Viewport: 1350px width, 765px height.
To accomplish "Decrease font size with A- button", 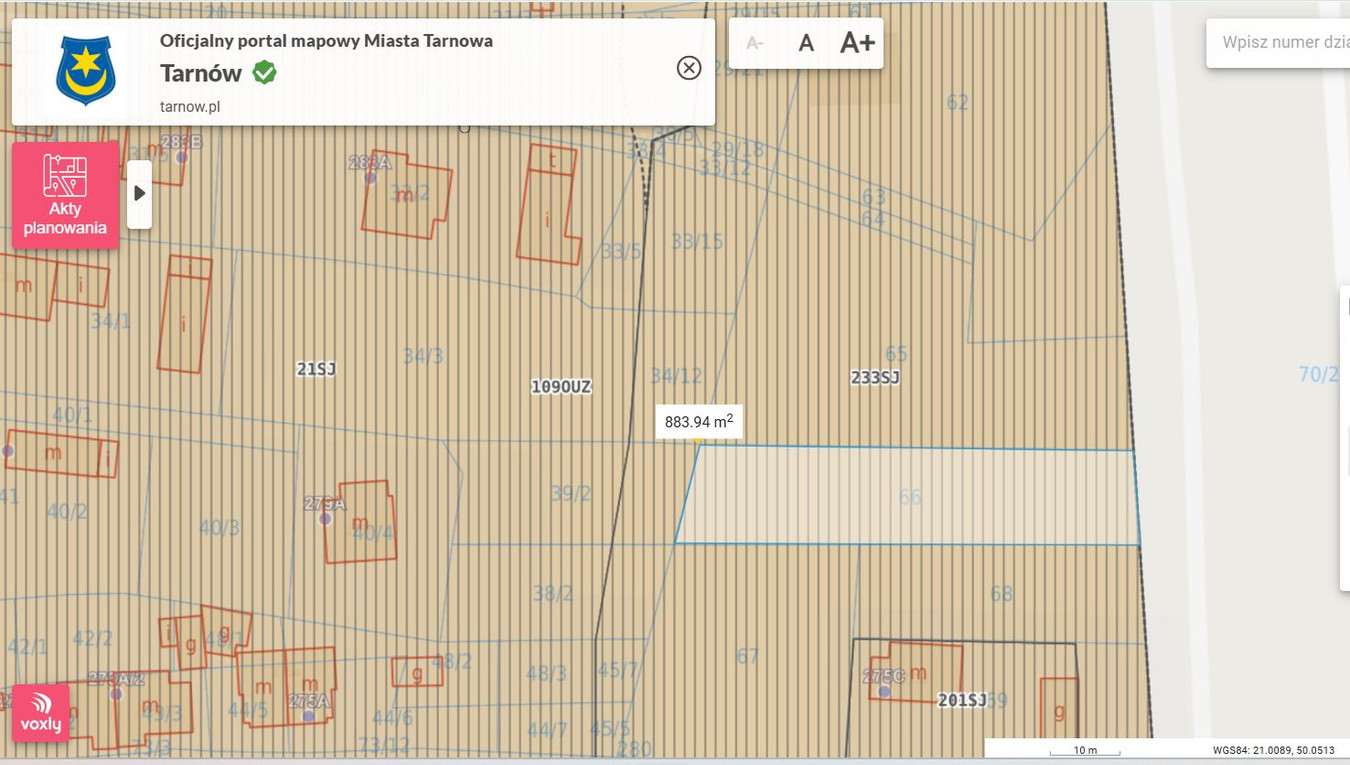I will coord(755,43).
